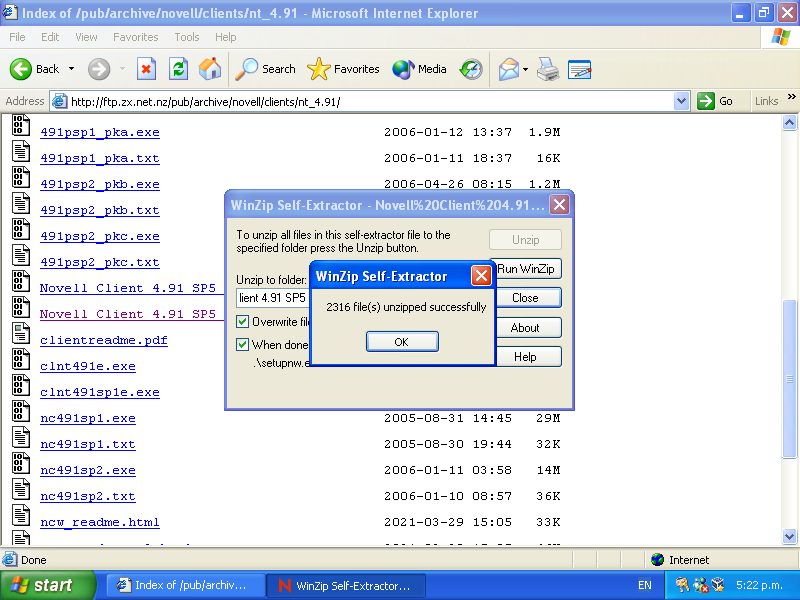
Task: Click the PDF icon beside clientreadme.pdf
Action: [x=20, y=334]
